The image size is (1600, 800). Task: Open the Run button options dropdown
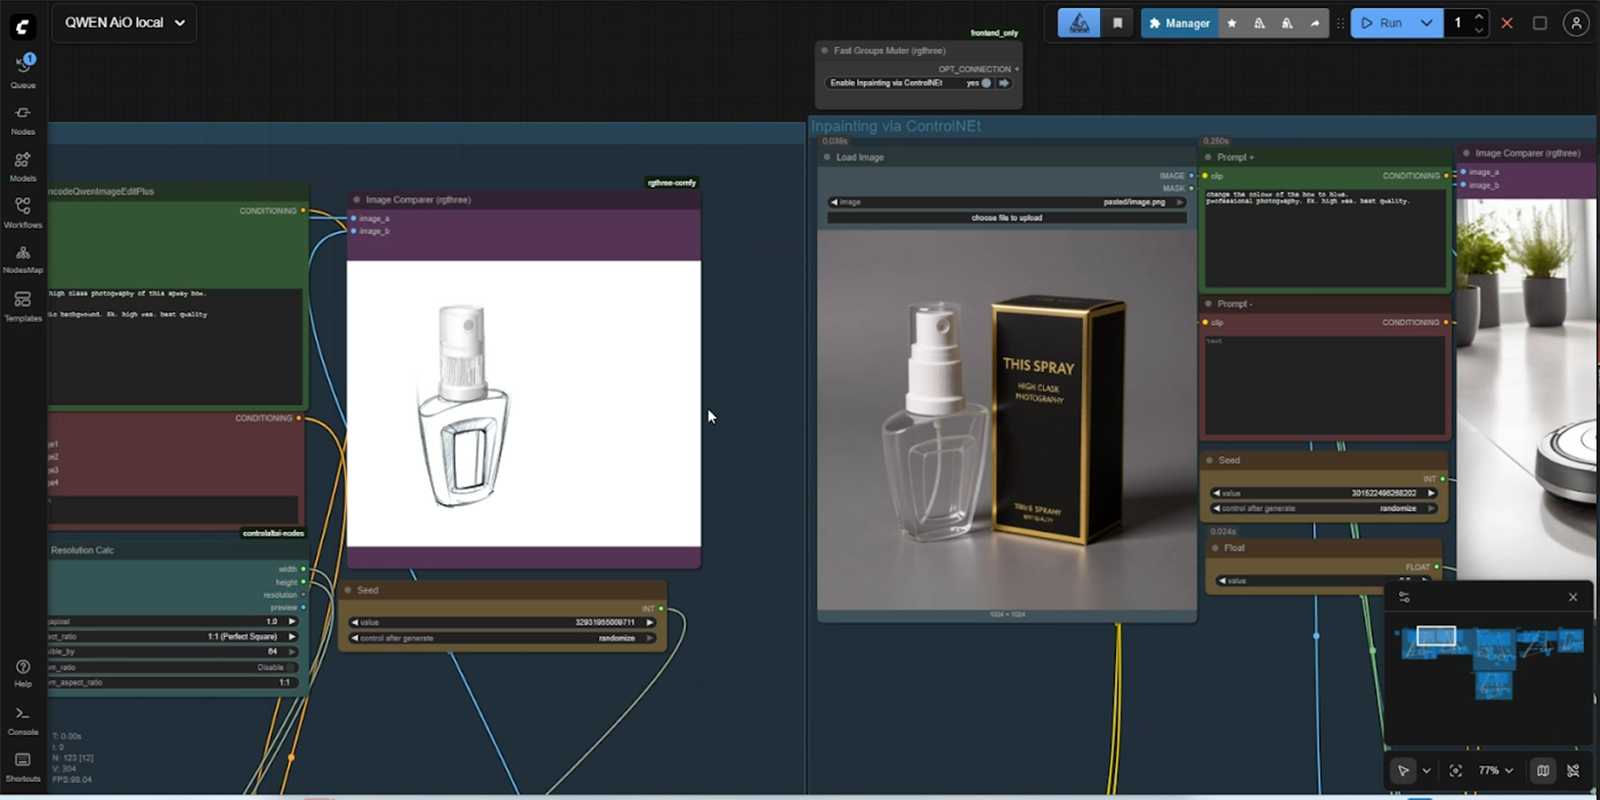coord(1426,23)
